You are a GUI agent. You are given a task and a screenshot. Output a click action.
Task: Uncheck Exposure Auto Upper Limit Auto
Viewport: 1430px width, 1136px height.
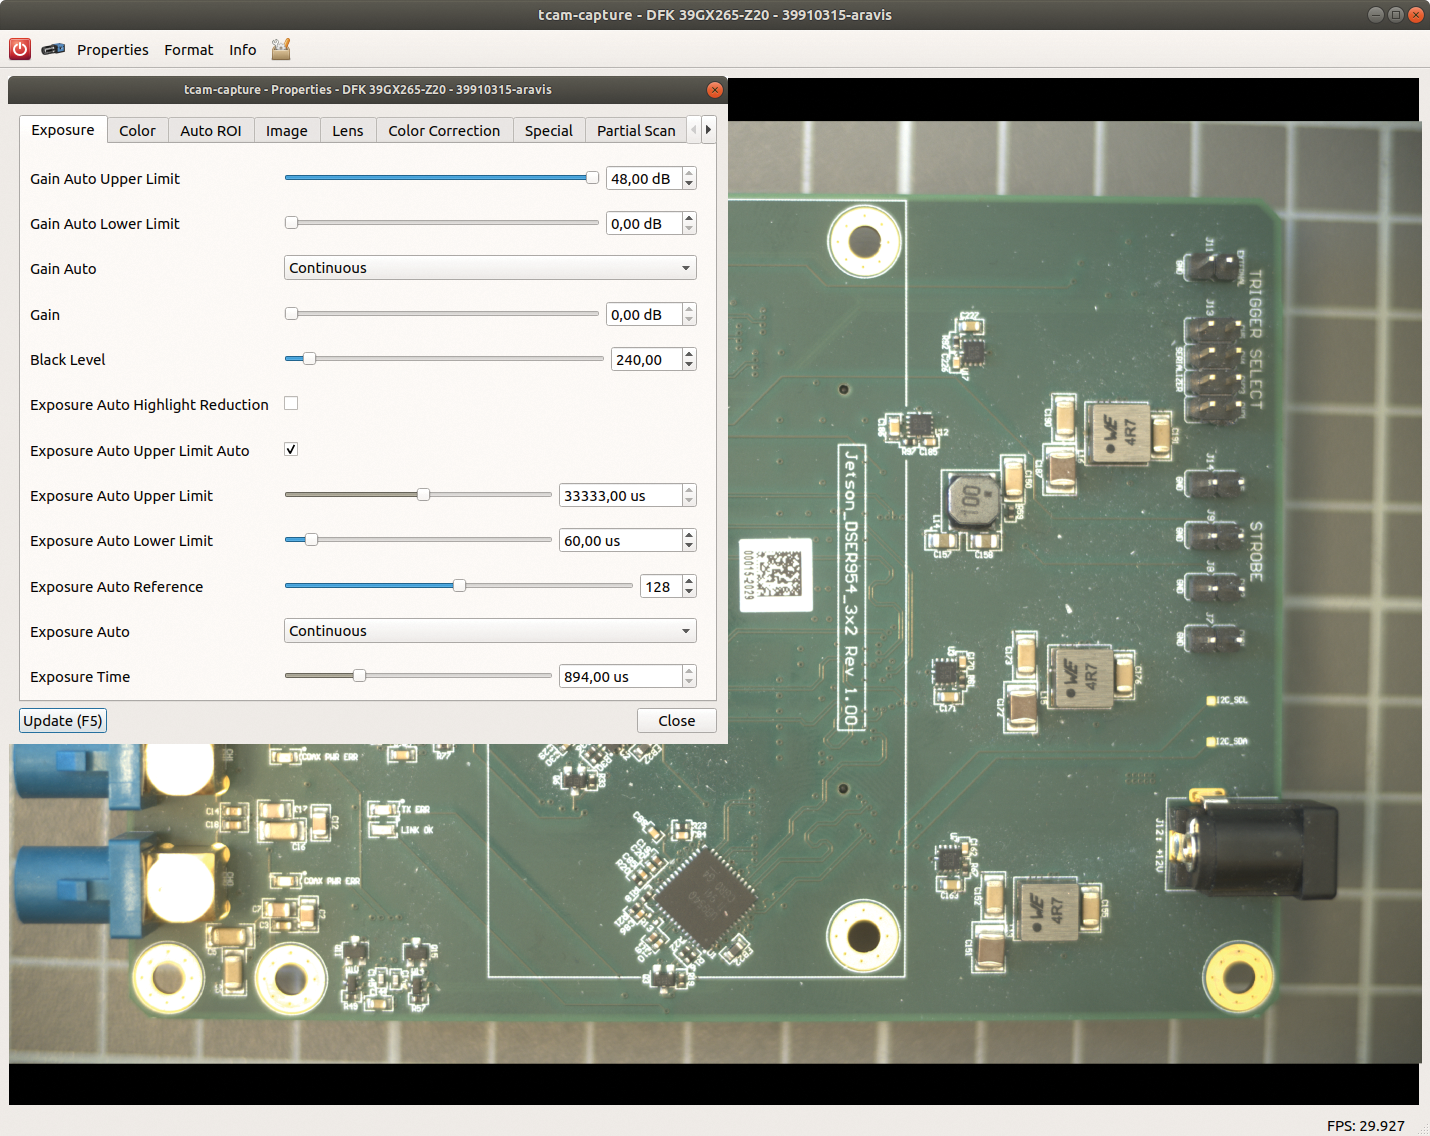291,450
